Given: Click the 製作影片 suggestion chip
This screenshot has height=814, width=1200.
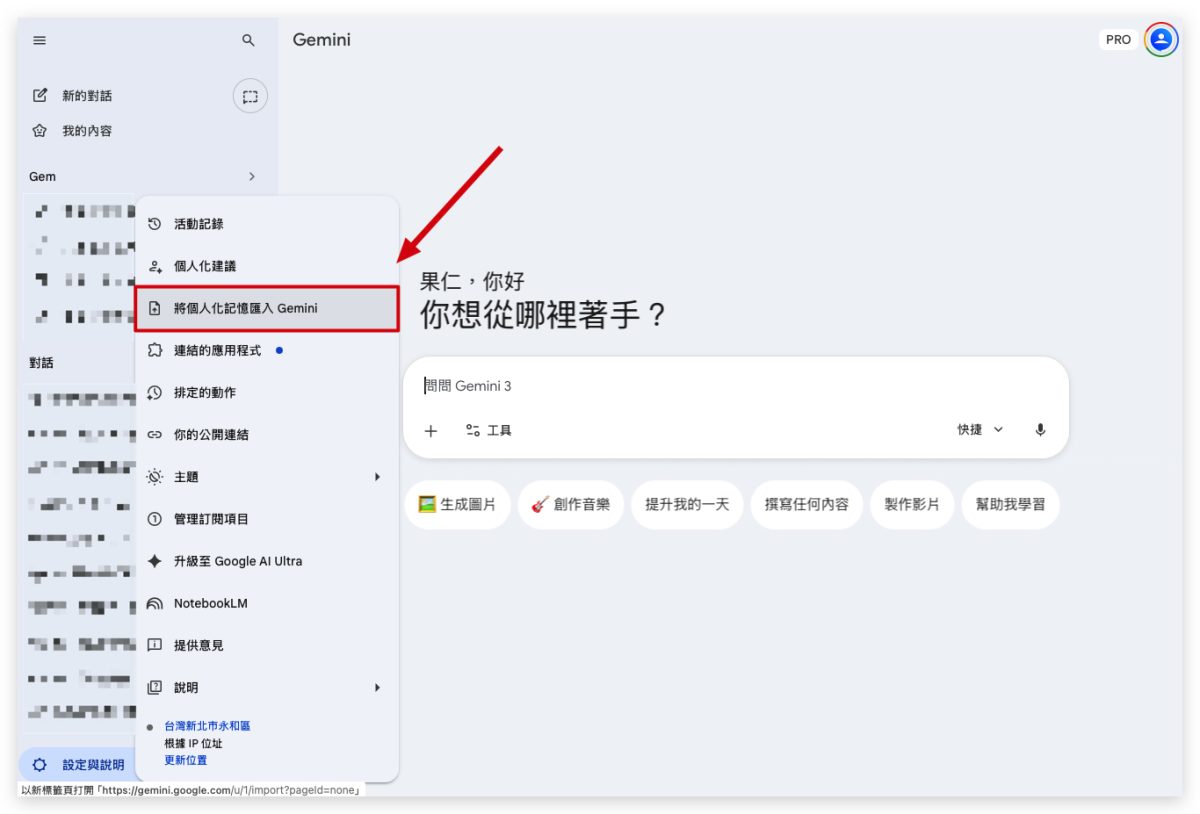Looking at the screenshot, I should click(x=912, y=504).
